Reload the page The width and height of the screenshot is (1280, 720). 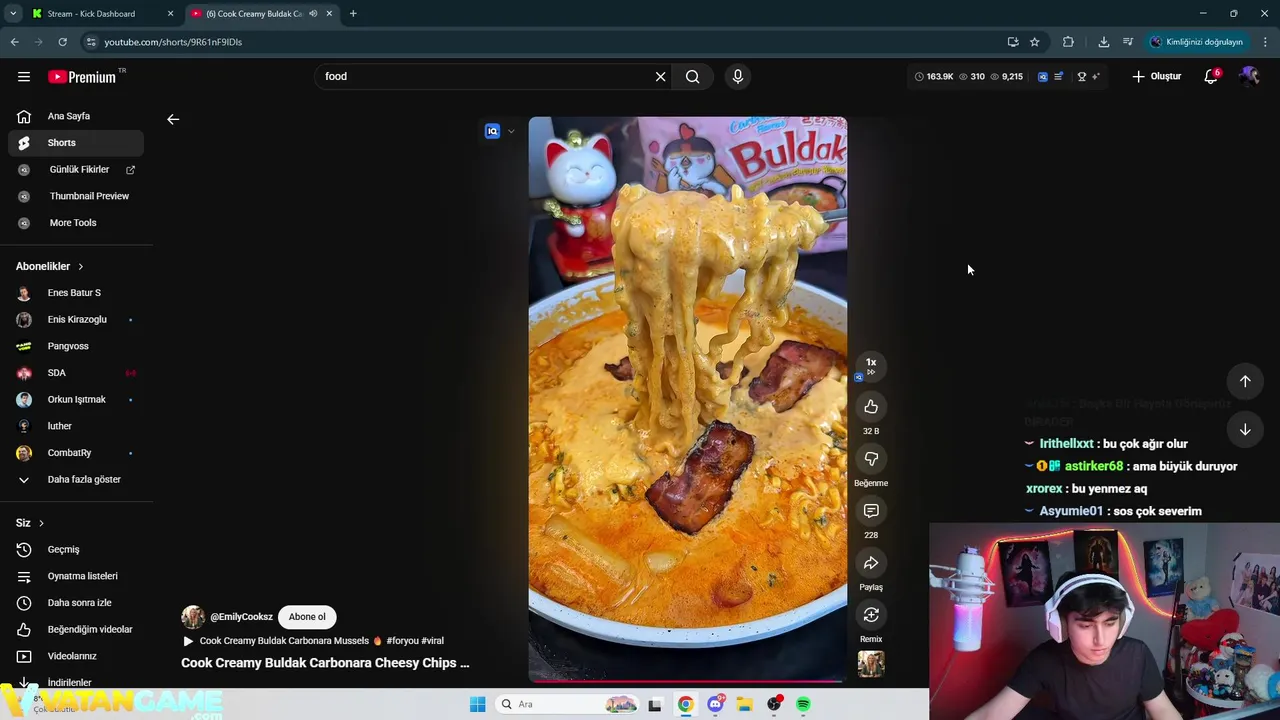click(x=62, y=42)
